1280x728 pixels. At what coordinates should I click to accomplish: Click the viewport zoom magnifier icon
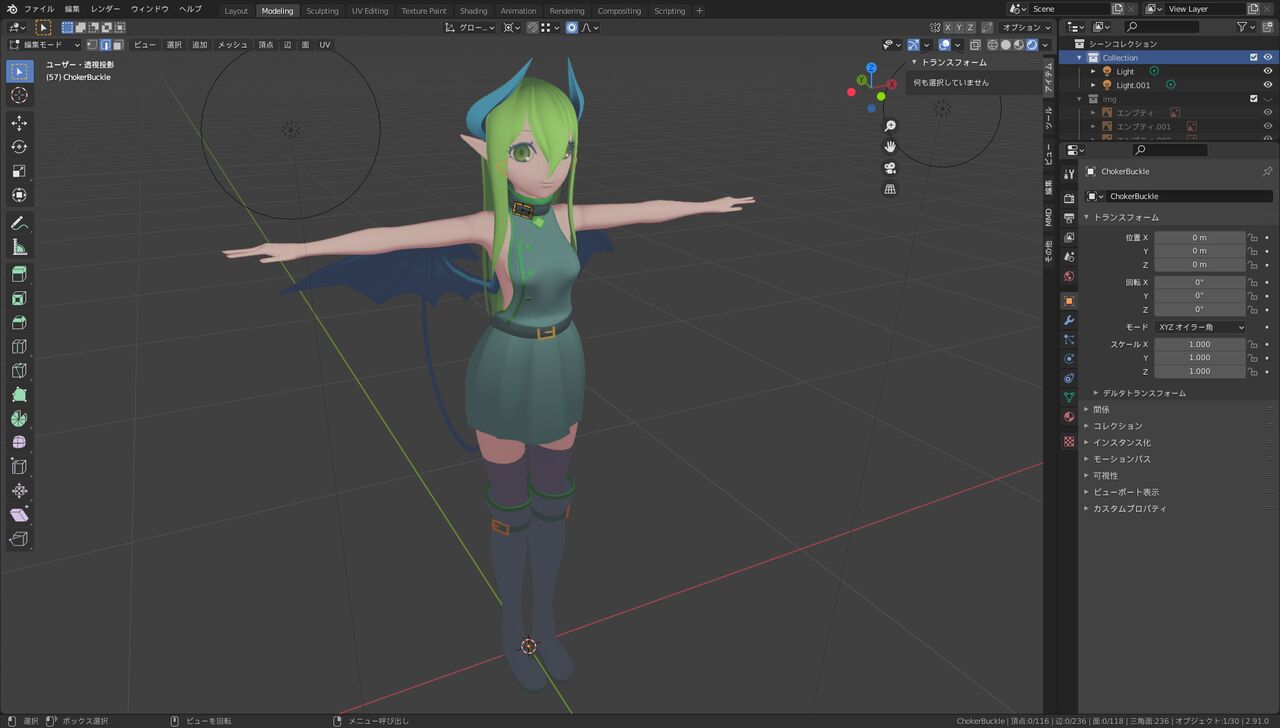890,126
